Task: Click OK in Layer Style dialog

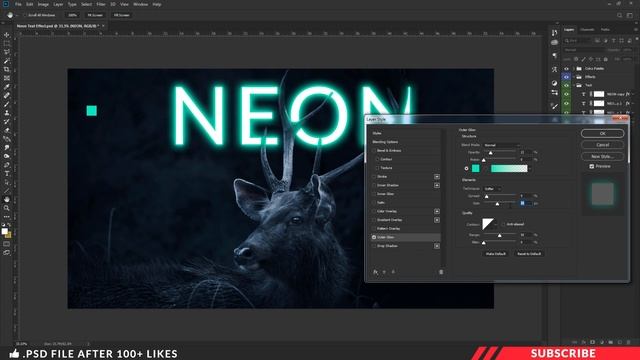Action: pos(602,133)
